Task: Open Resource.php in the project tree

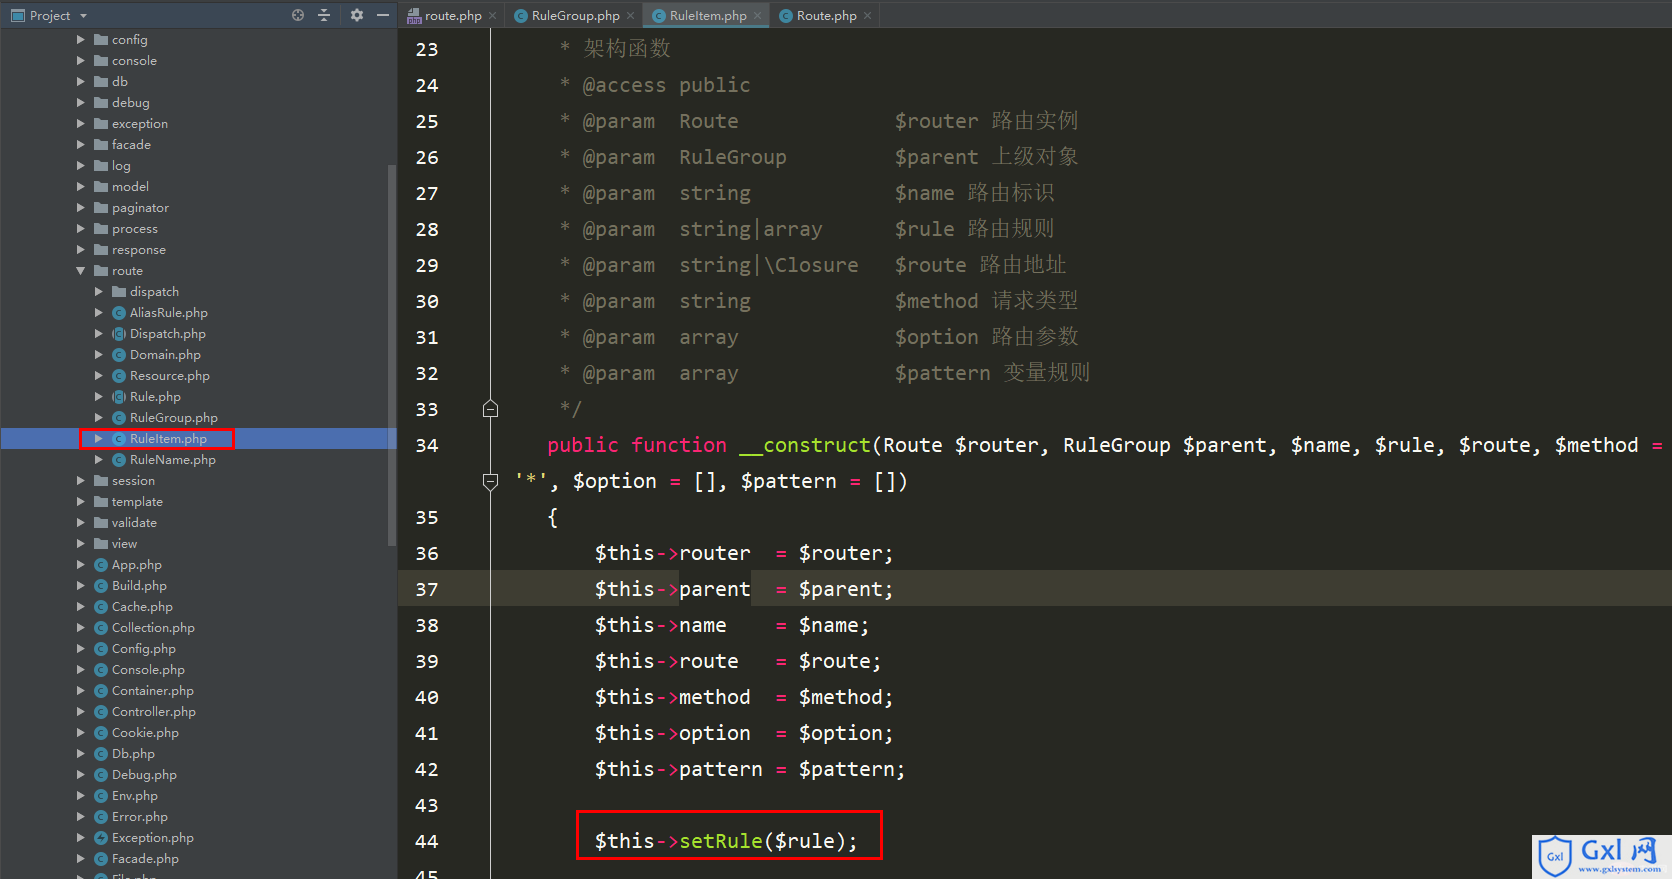Action: [169, 376]
